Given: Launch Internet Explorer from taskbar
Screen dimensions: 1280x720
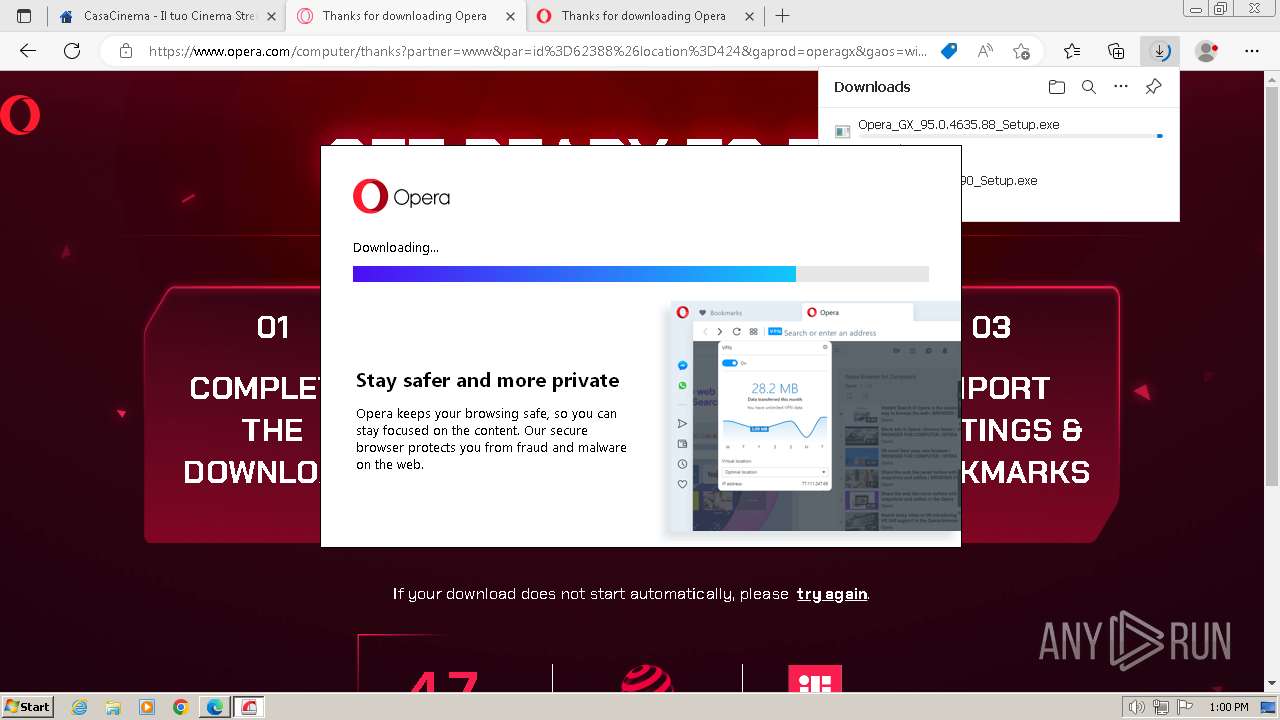Looking at the screenshot, I should 80,707.
